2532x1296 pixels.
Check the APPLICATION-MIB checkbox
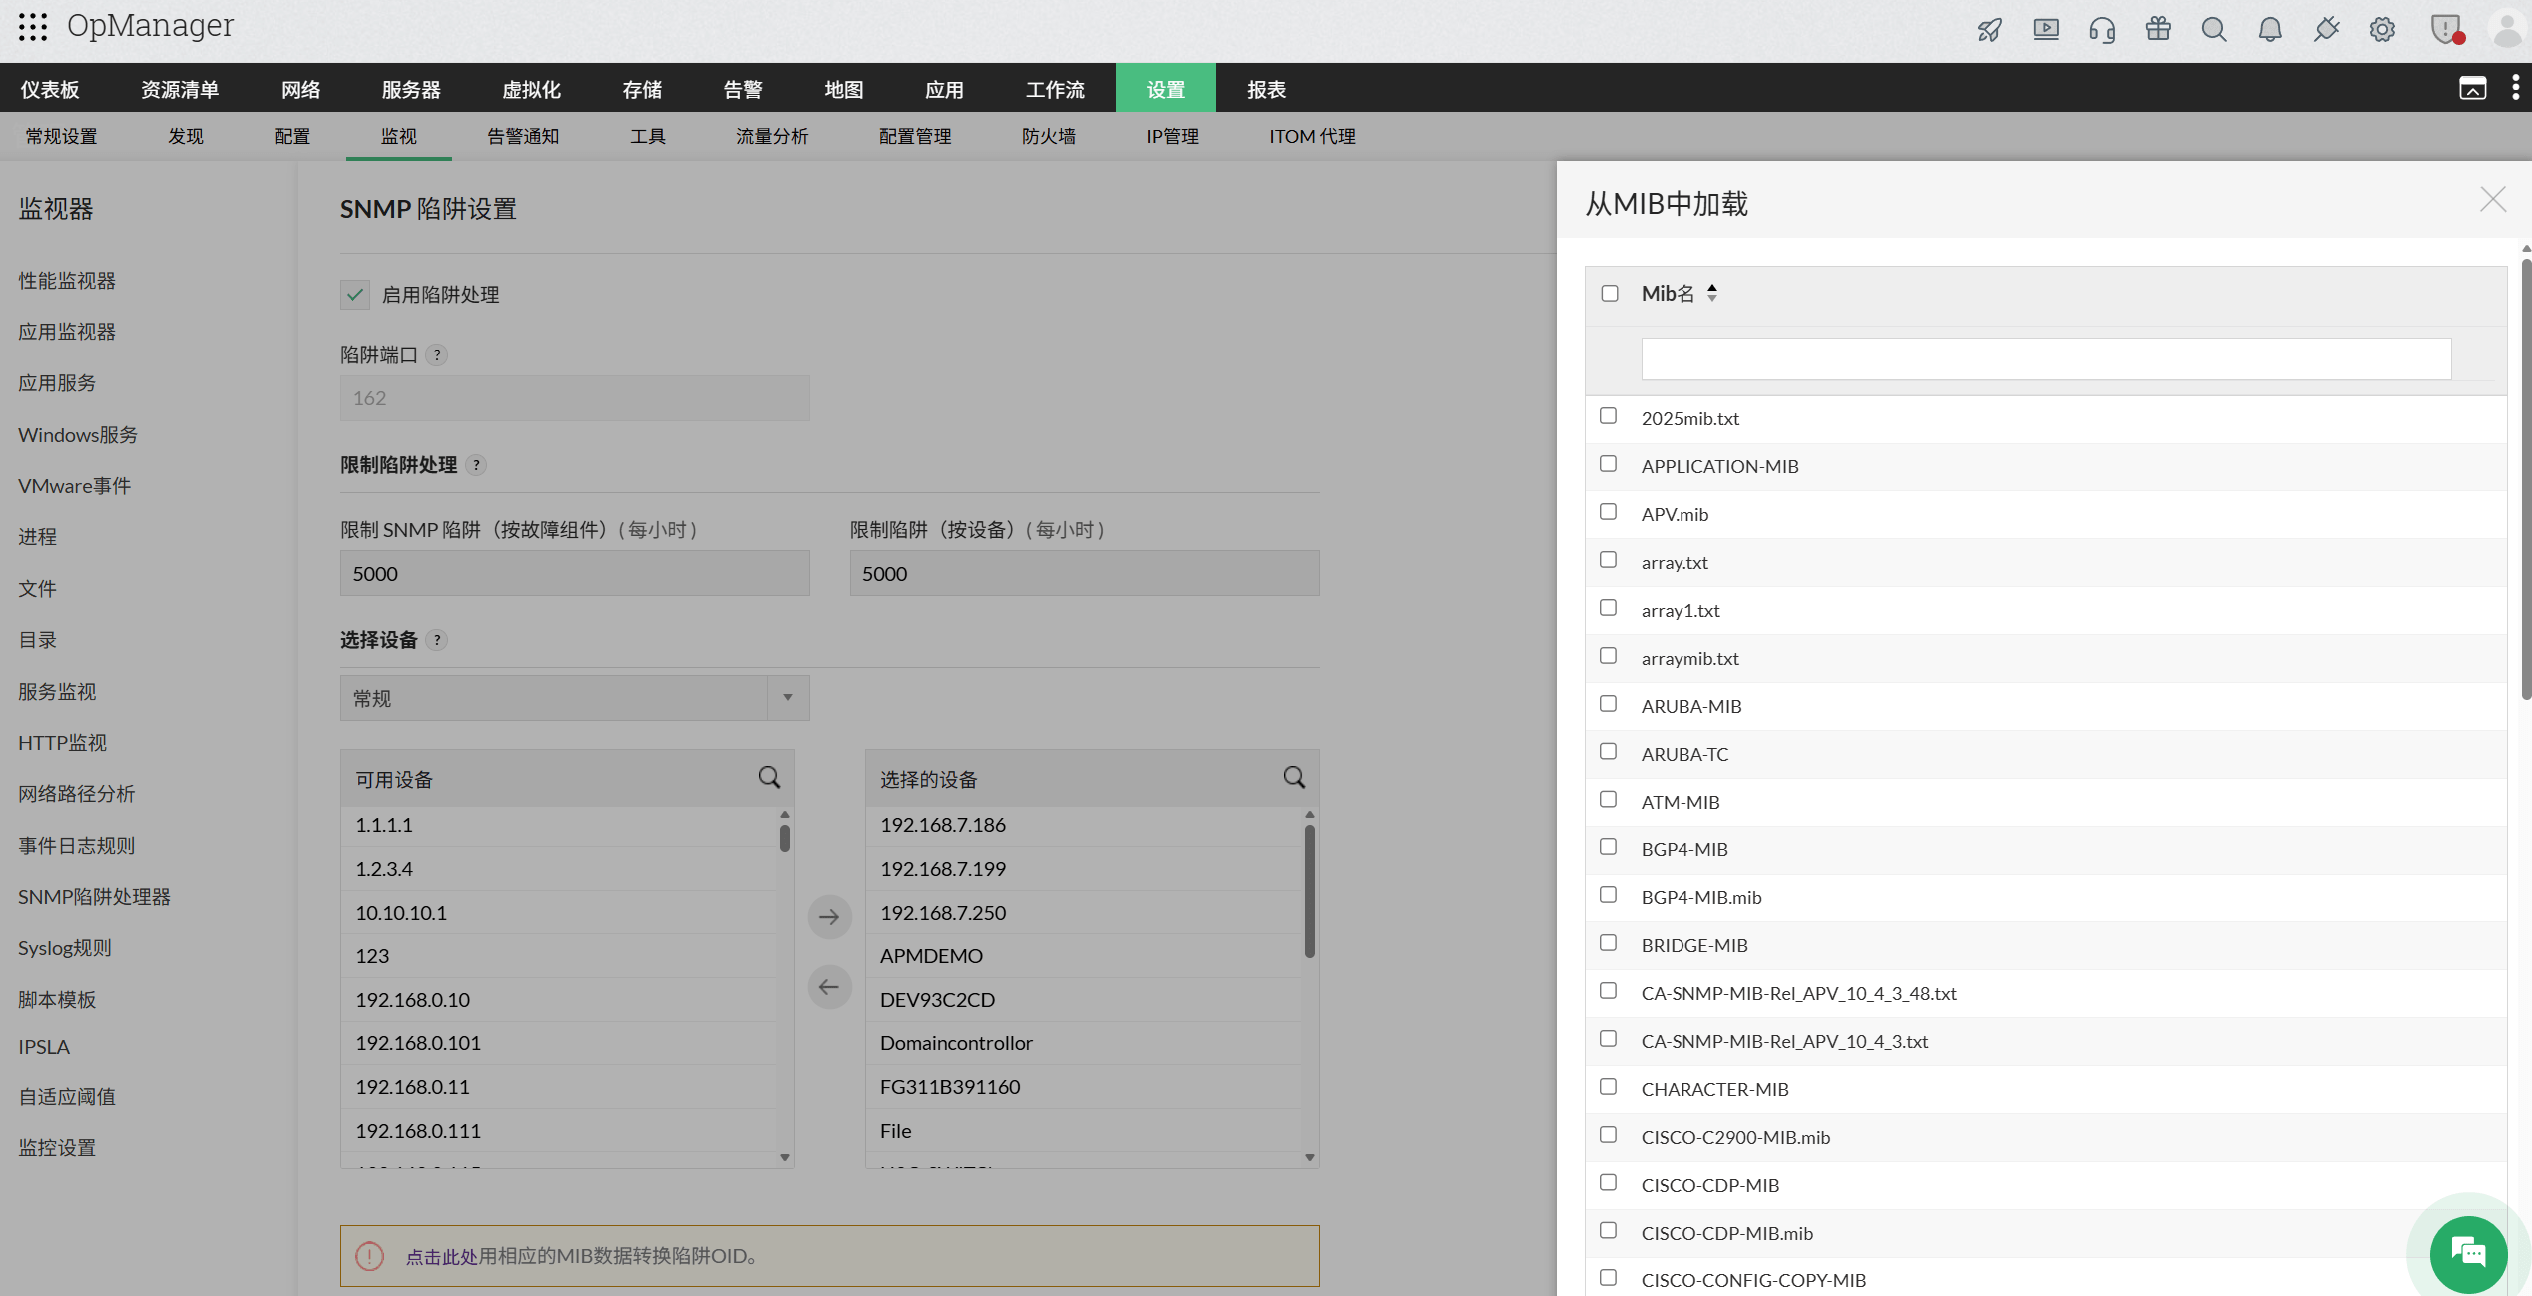click(x=1608, y=464)
